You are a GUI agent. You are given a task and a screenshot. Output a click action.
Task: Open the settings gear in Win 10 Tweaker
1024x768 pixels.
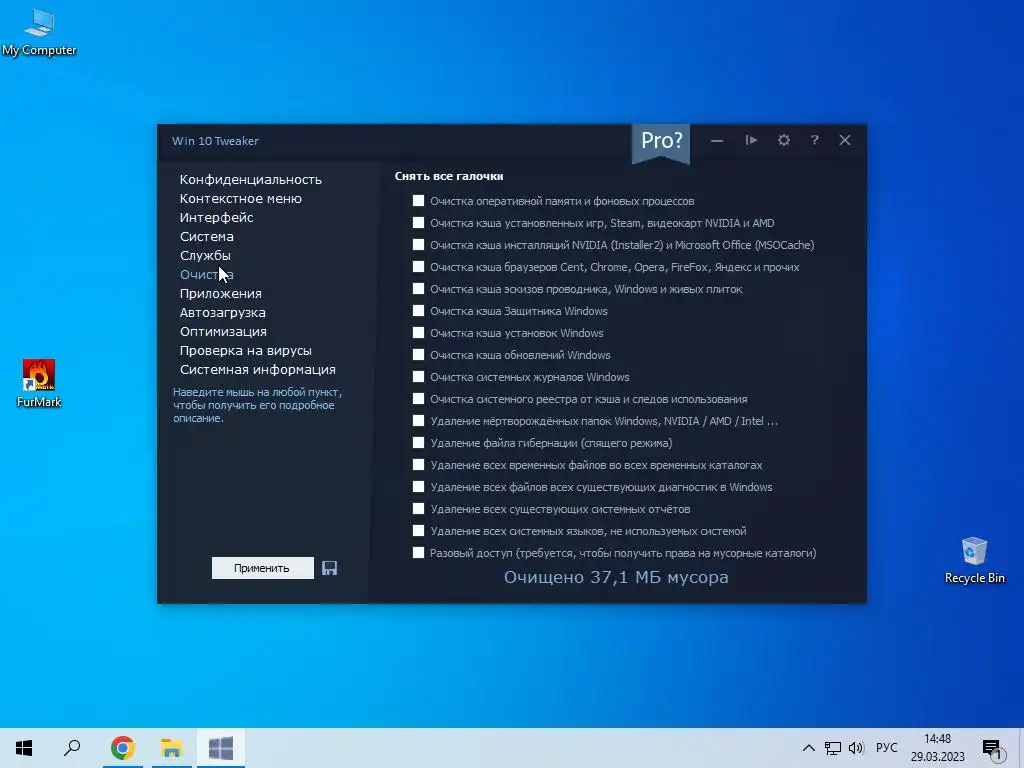[x=784, y=140]
